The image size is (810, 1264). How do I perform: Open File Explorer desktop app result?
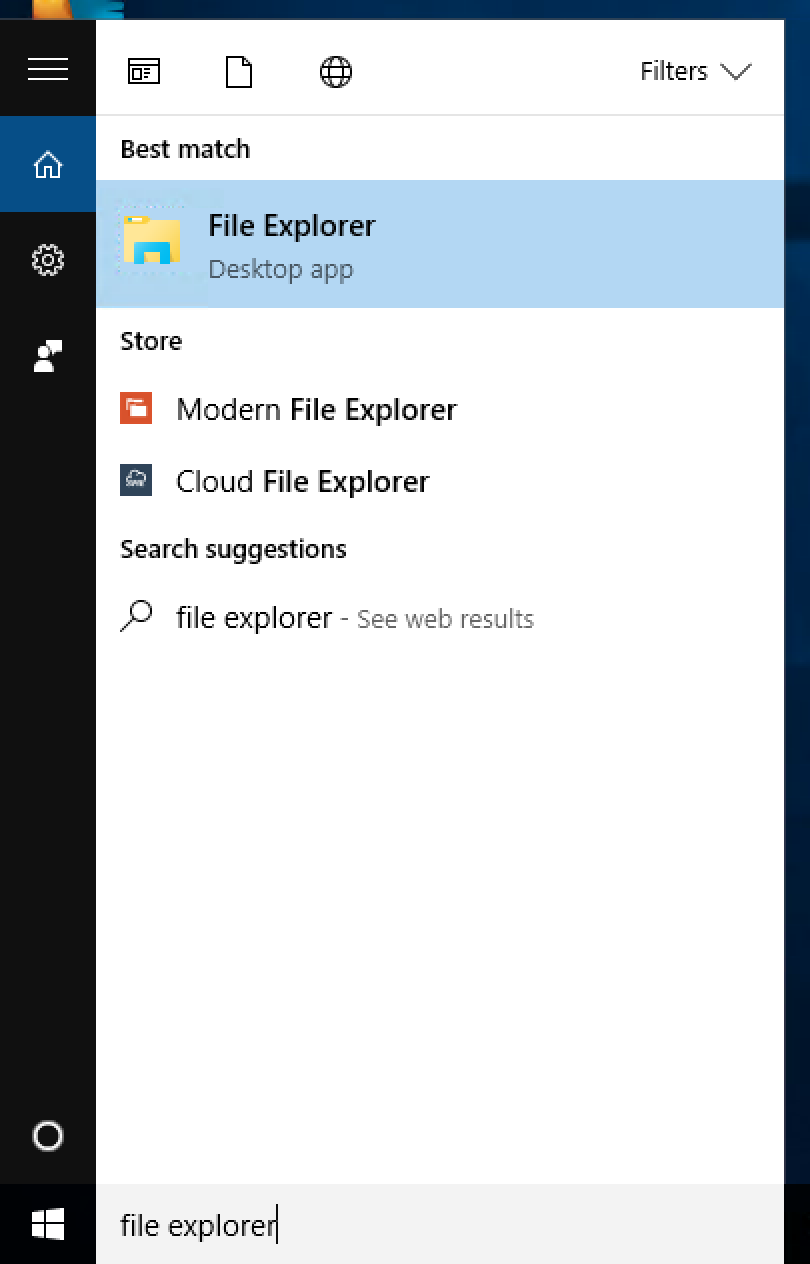440,244
